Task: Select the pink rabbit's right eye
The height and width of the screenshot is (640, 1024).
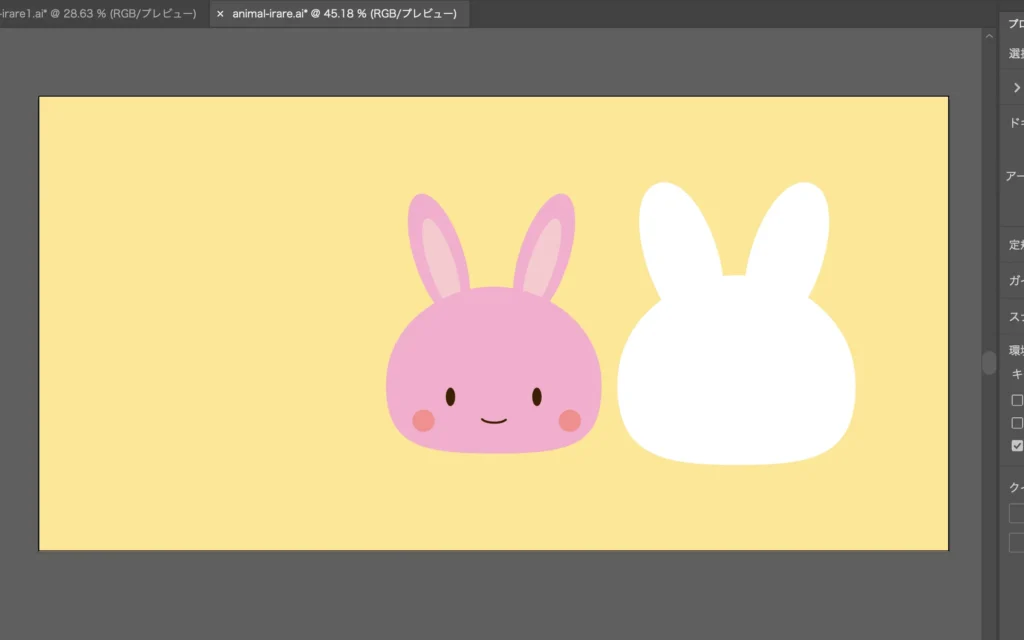Action: 537,397
